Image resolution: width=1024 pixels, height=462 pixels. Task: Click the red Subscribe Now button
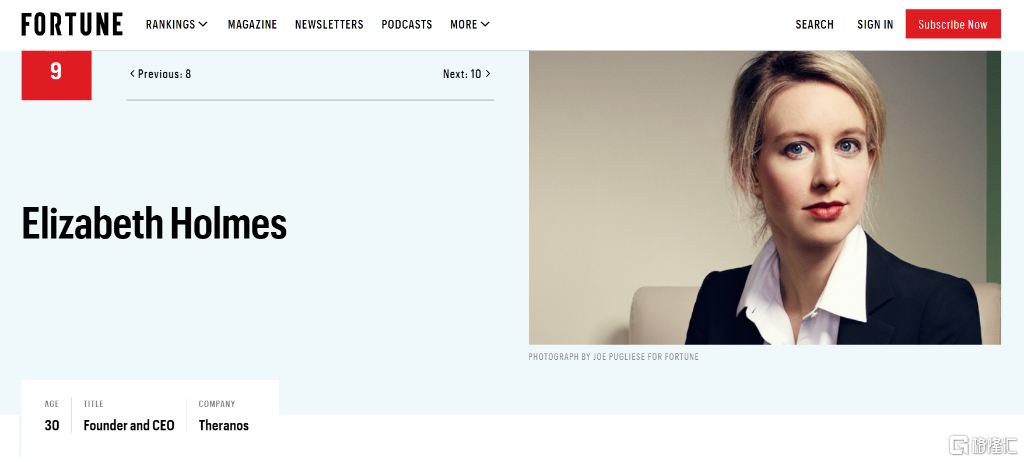point(953,24)
